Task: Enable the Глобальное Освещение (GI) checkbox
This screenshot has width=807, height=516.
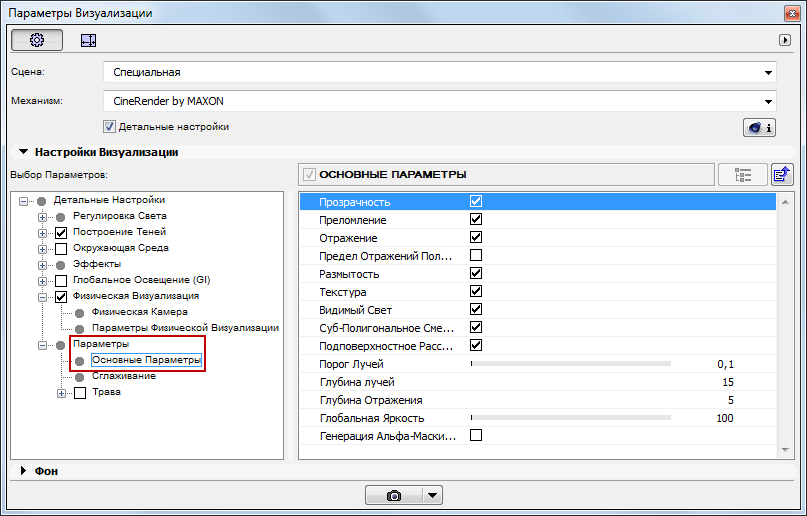Action: point(61,281)
